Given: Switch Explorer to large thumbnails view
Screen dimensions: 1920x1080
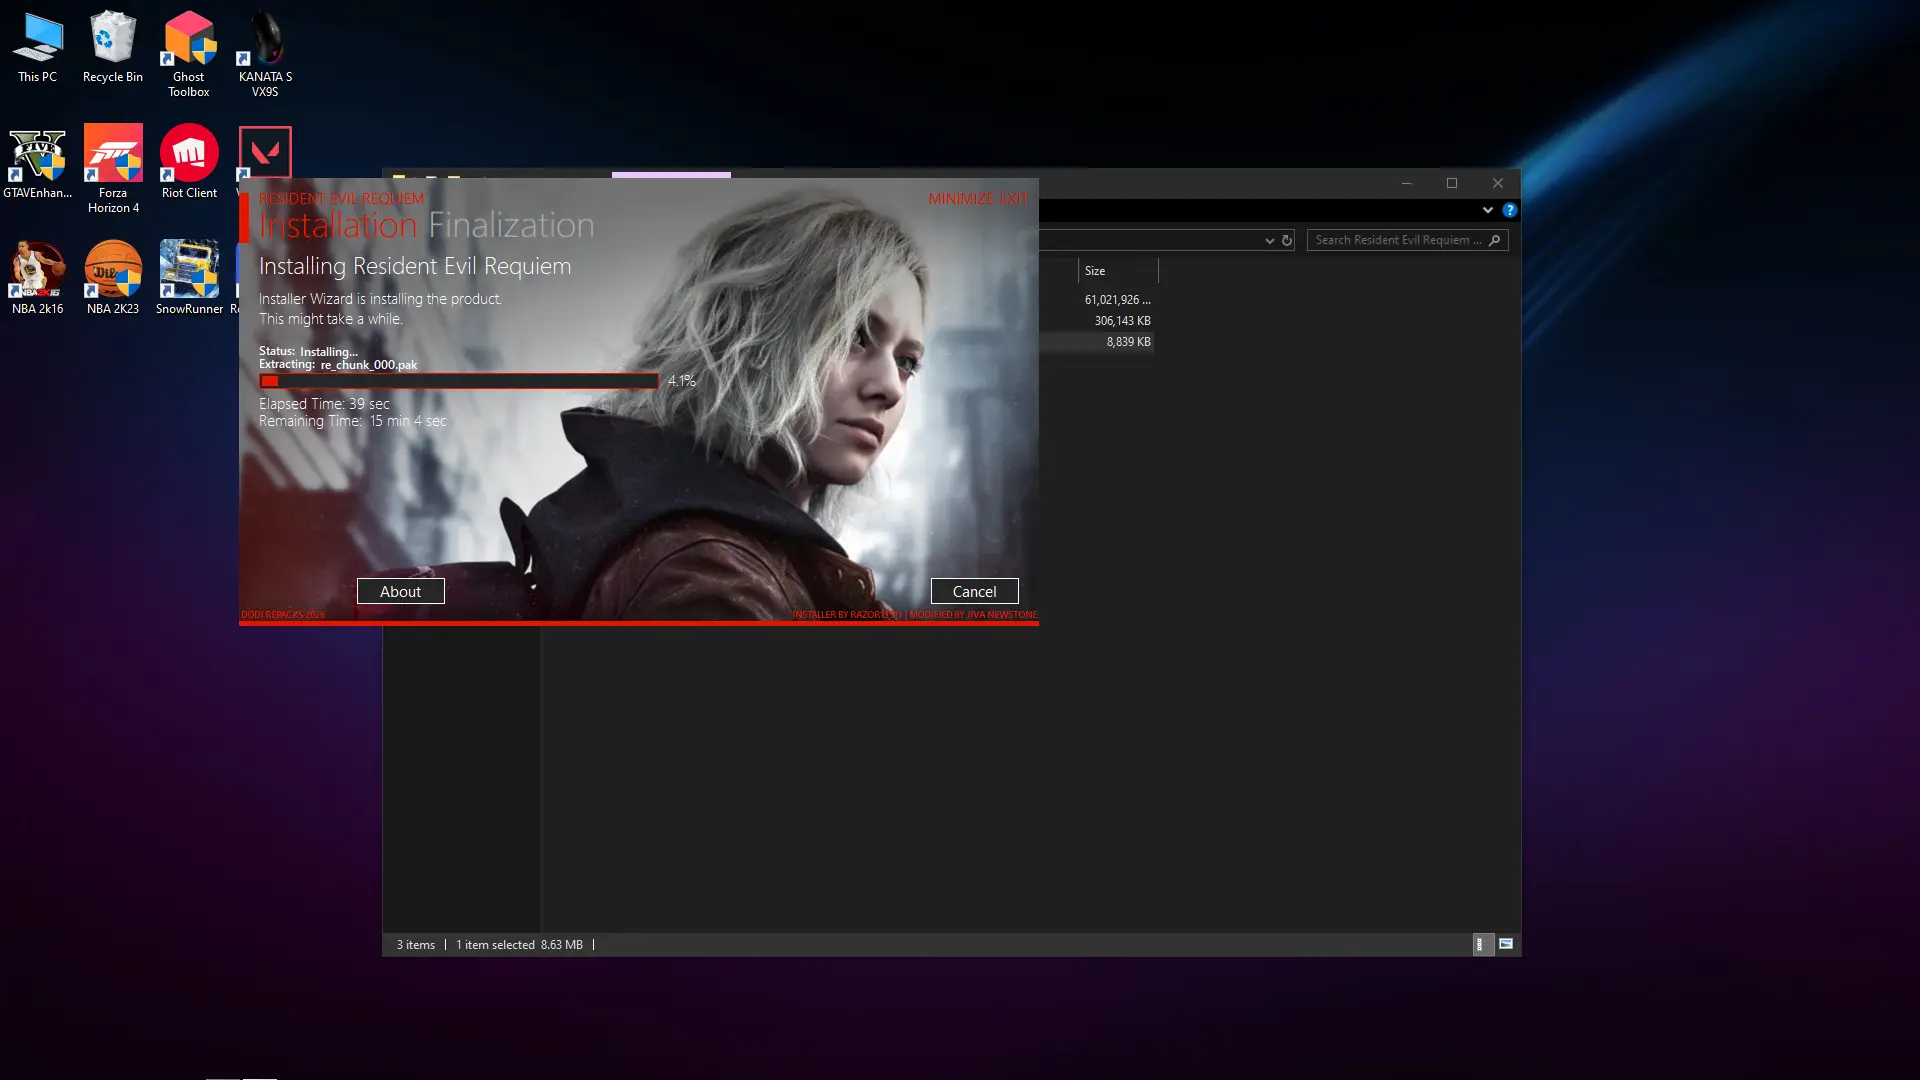Looking at the screenshot, I should 1506,944.
